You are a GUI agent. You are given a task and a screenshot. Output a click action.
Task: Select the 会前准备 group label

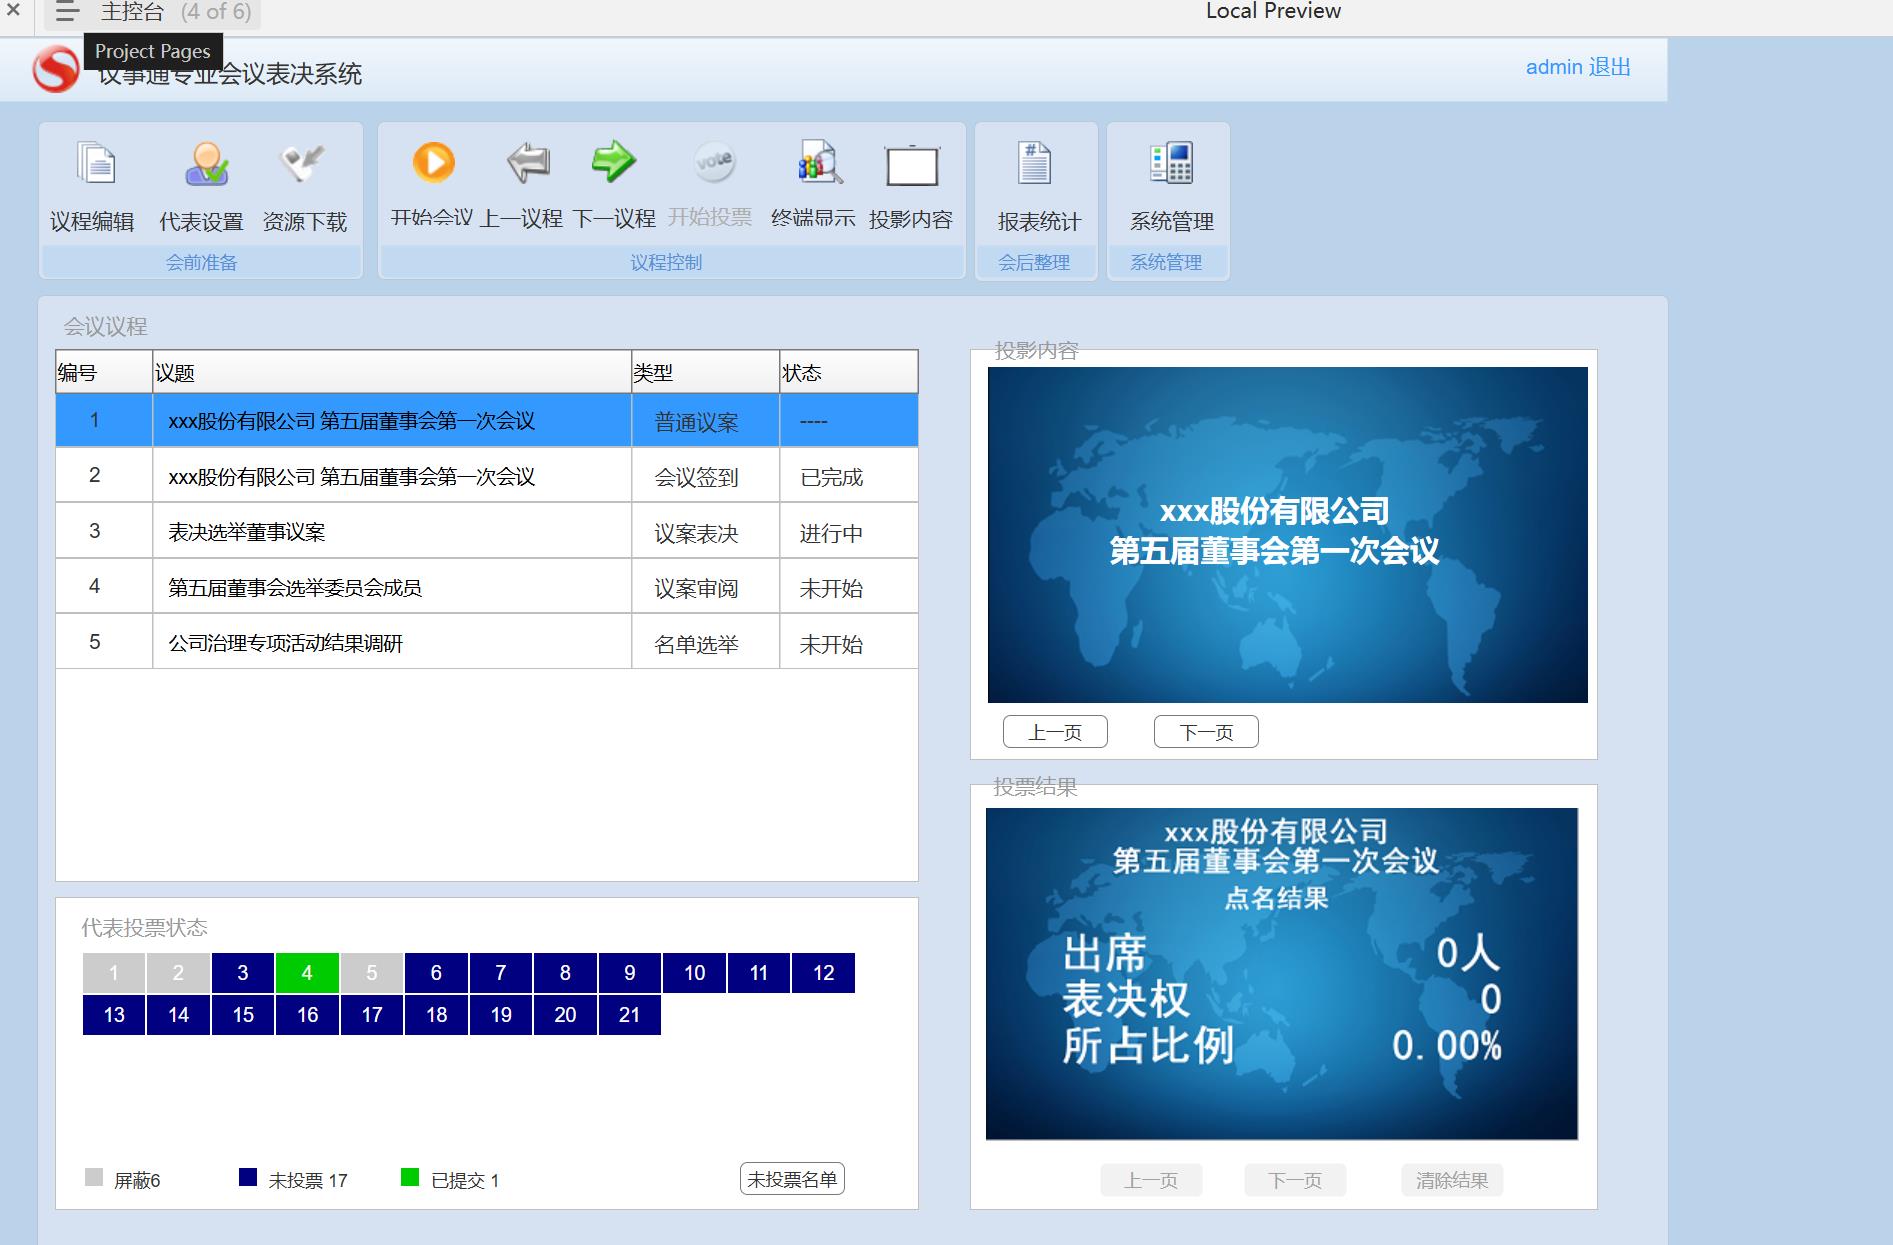point(201,262)
